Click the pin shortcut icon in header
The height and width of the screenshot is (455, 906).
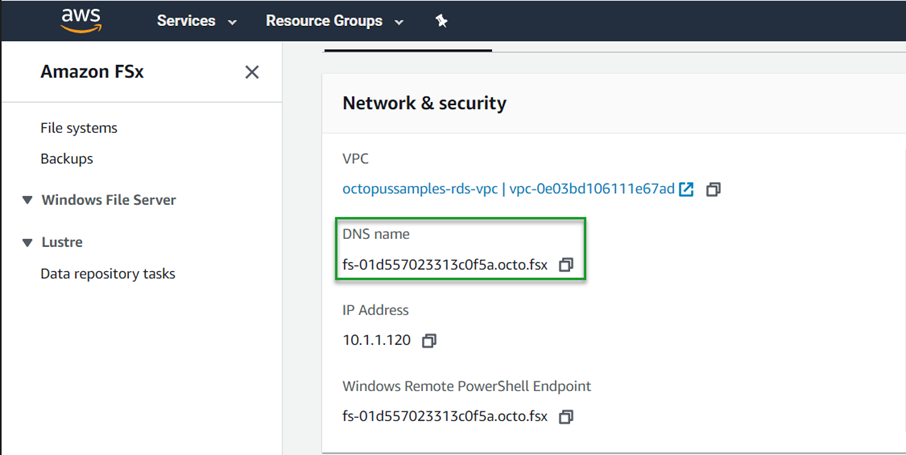point(441,21)
